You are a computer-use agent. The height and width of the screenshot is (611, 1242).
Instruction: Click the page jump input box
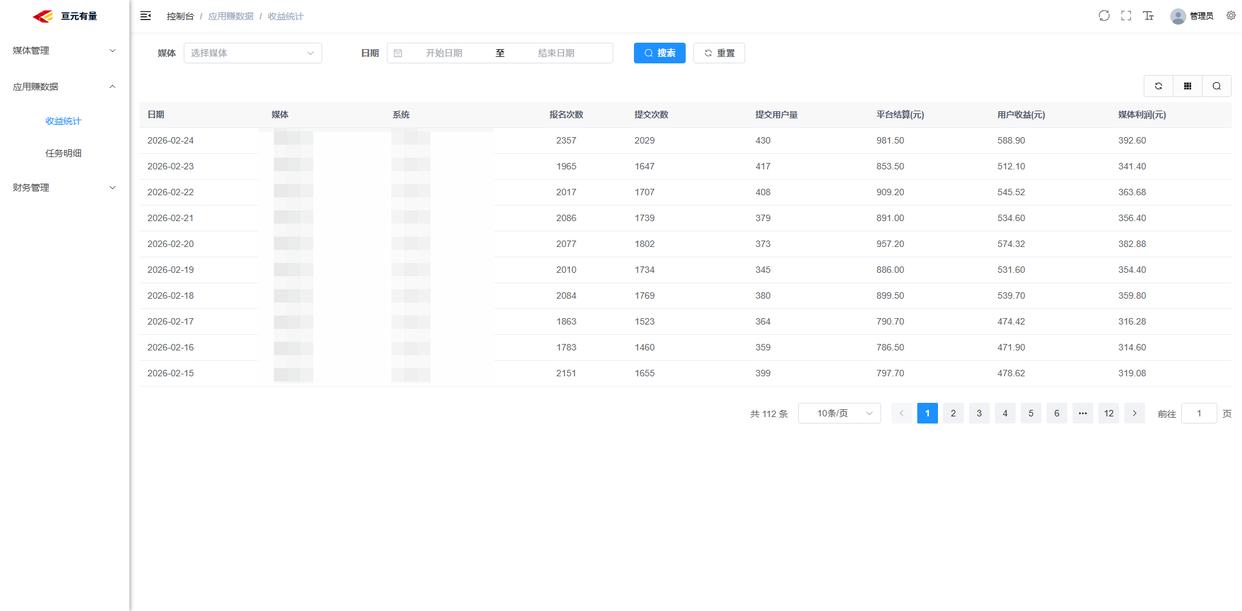[1199, 413]
